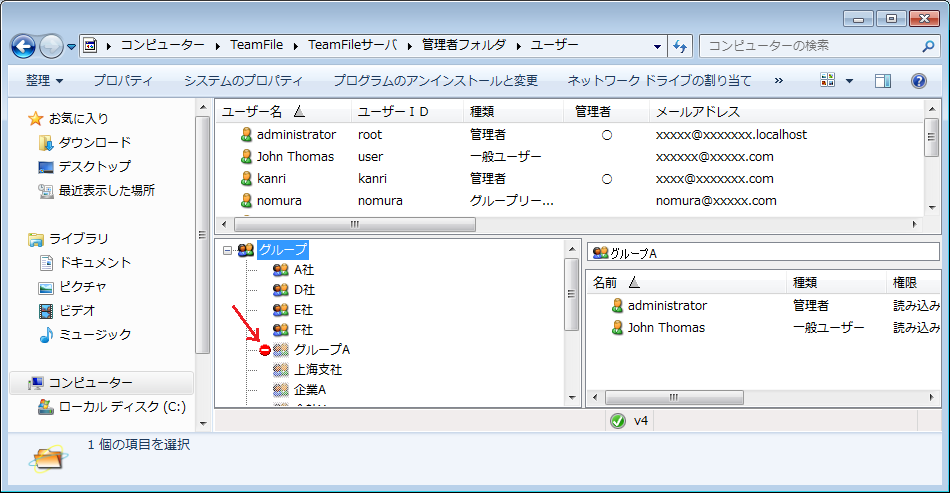
Task: Open ダウンロード in favorites sidebar
Action: [x=94, y=143]
